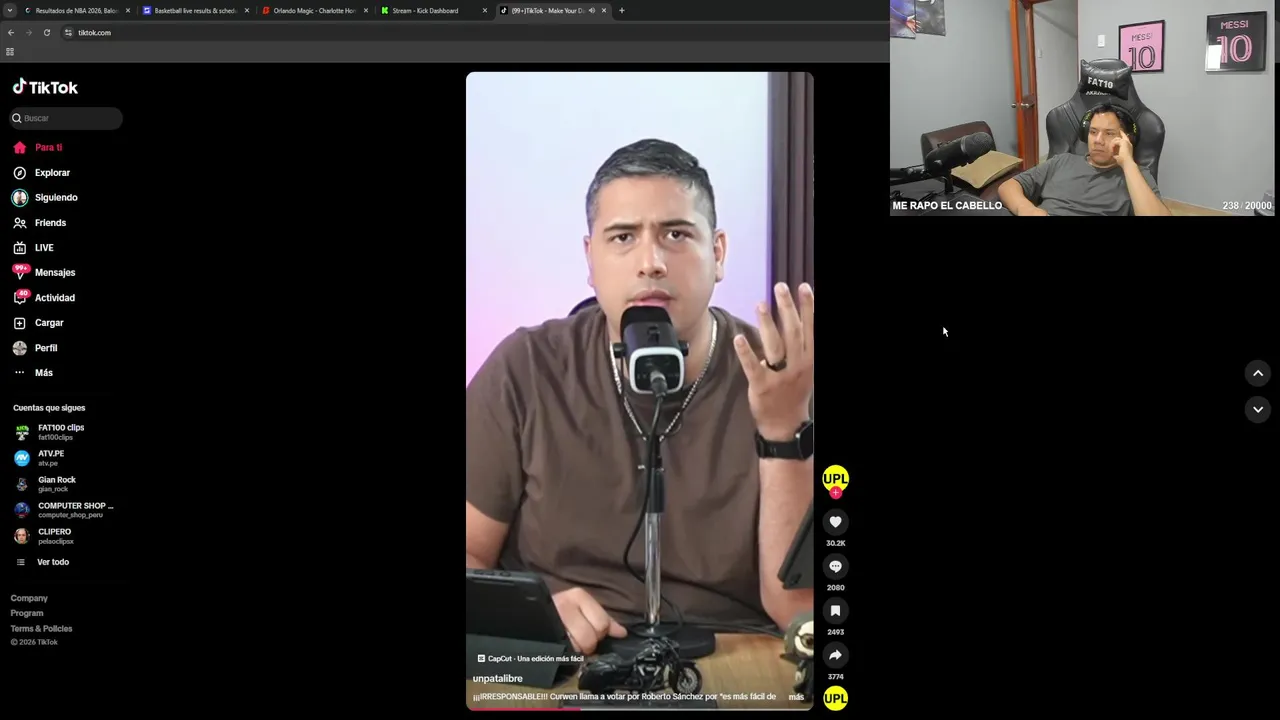1280x720 pixels.
Task: Open the Friends section
Action: (50, 223)
